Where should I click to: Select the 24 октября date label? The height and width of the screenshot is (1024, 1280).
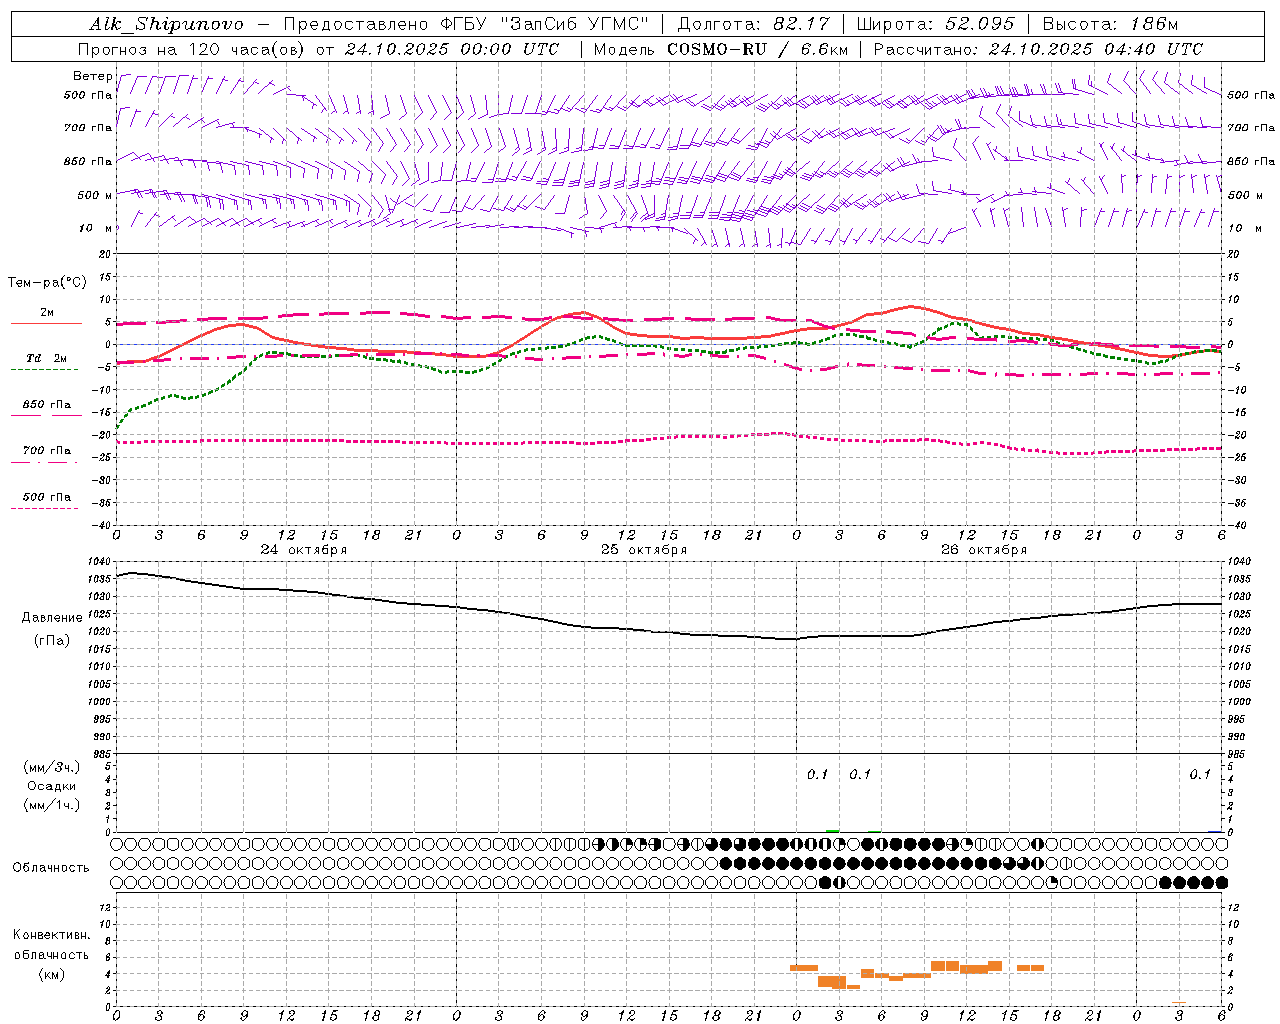(x=304, y=550)
